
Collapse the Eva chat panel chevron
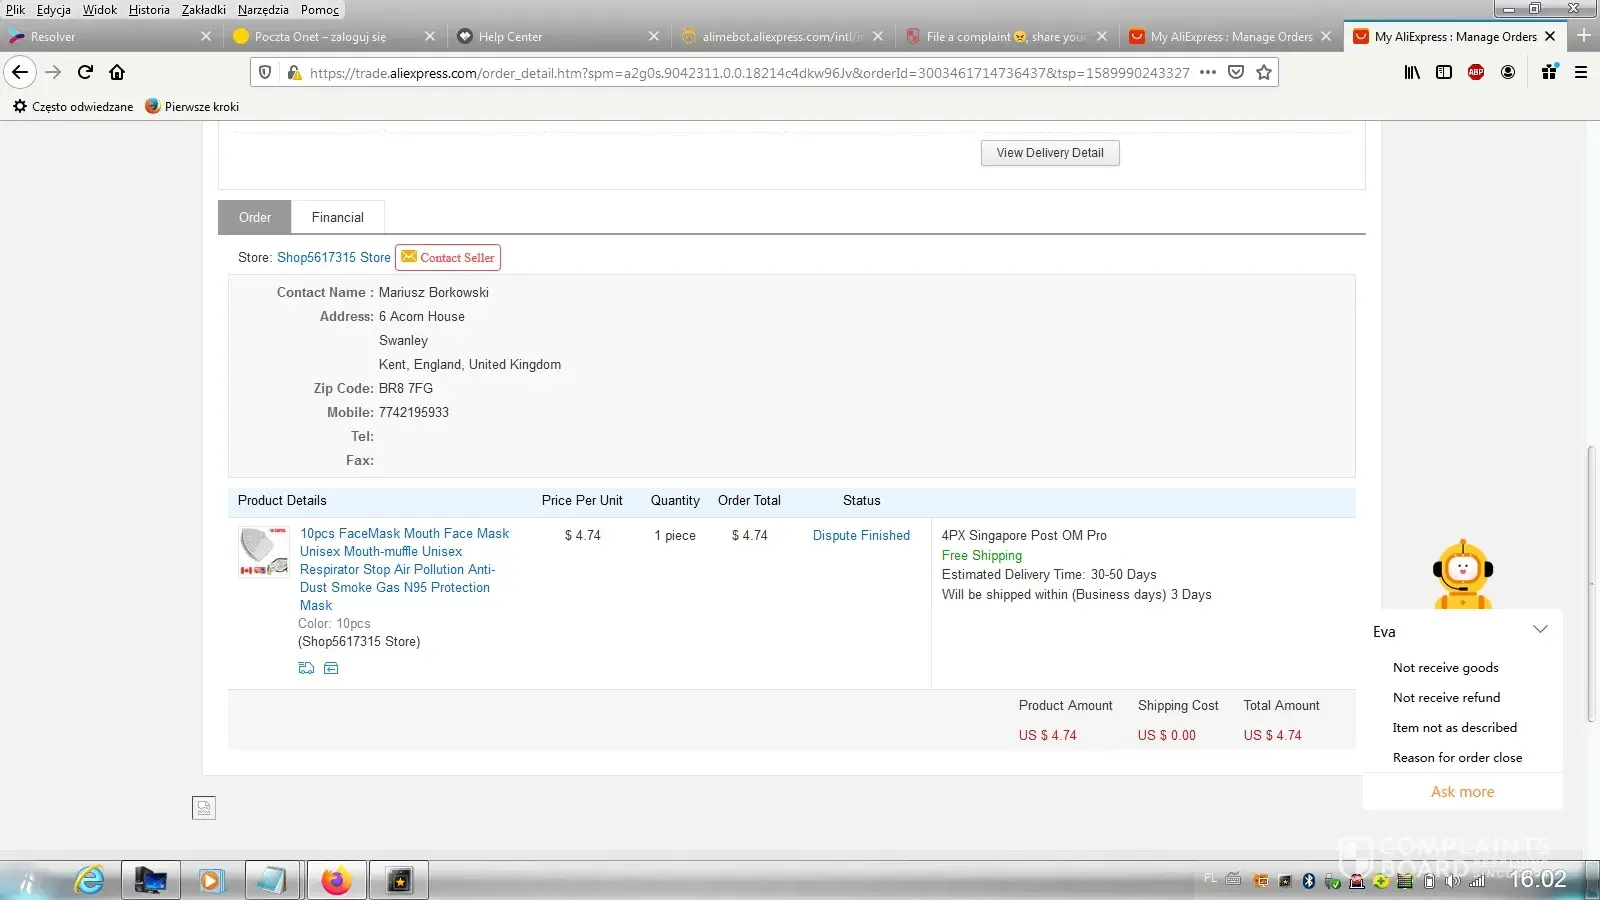pyautogui.click(x=1540, y=630)
